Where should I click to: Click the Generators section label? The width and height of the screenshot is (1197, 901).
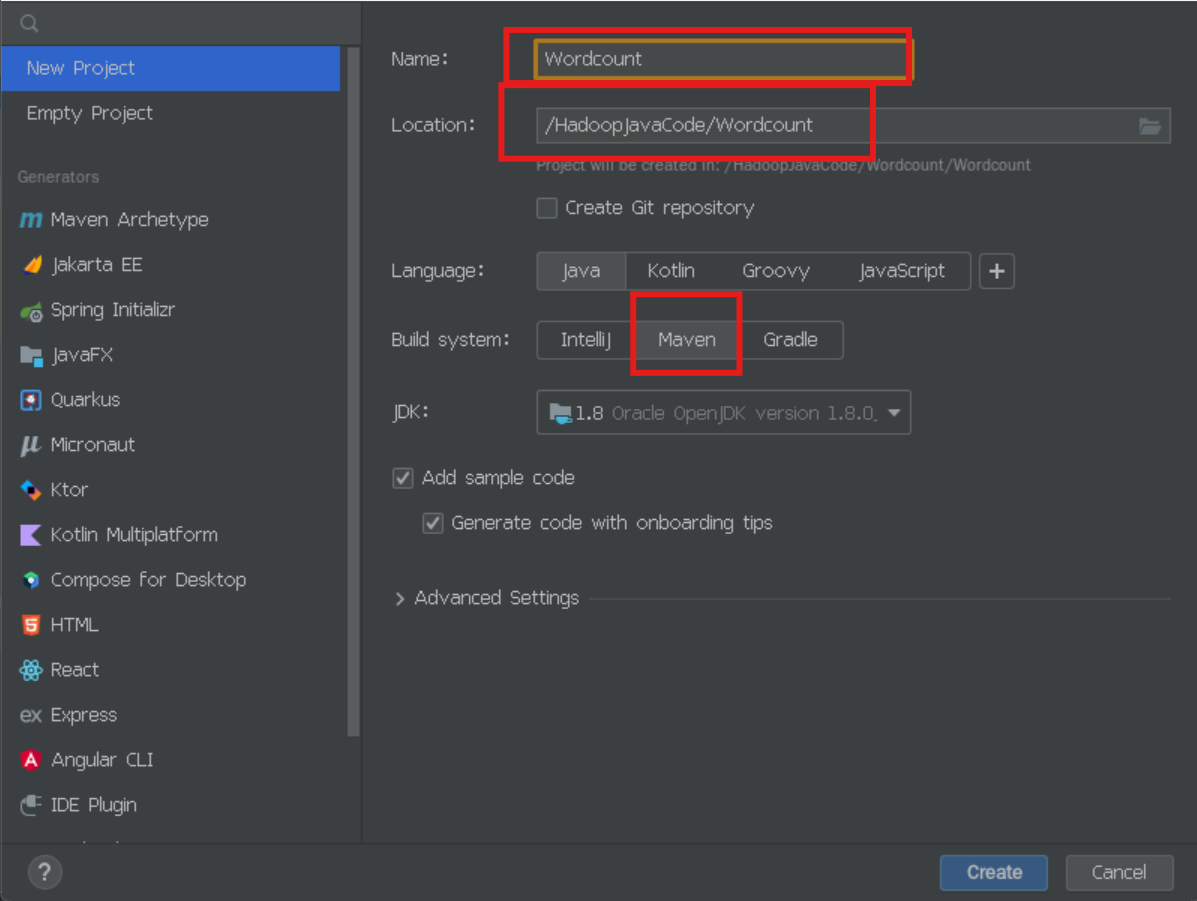[58, 177]
